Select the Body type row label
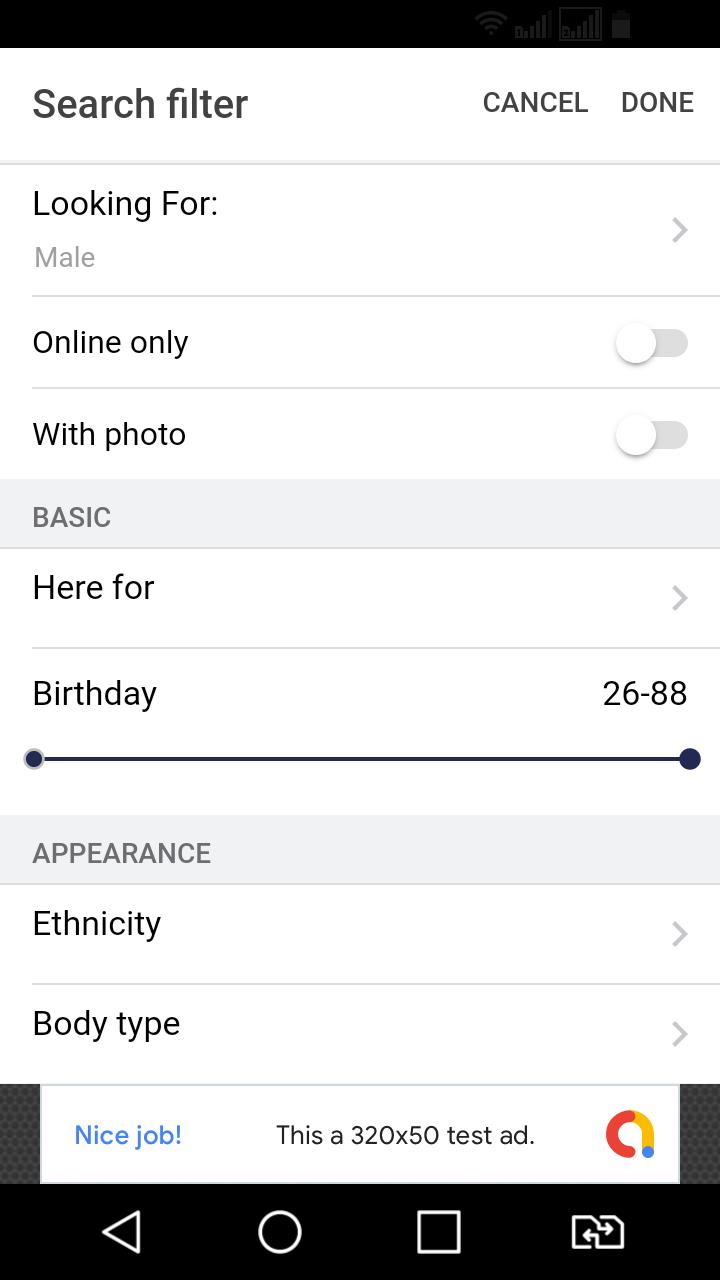 106,1024
